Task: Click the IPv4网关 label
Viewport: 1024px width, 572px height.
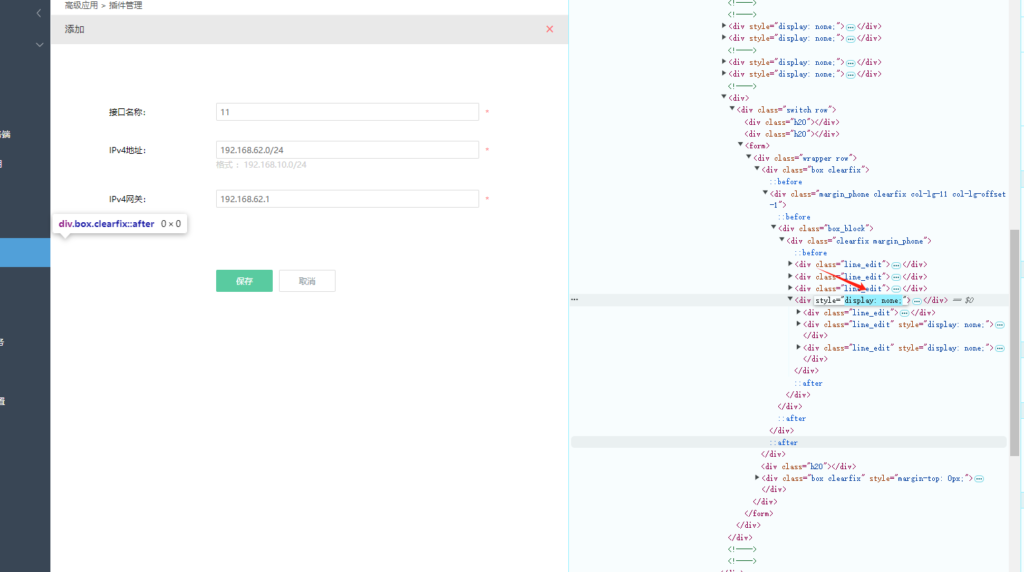Action: (127, 199)
